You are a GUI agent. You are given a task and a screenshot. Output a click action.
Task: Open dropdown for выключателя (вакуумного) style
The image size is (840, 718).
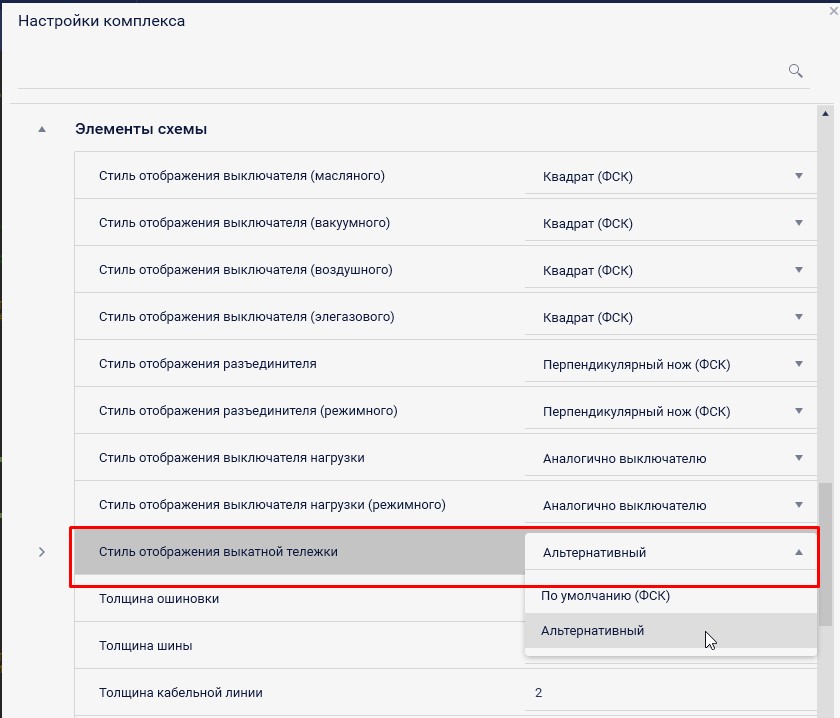pos(798,223)
